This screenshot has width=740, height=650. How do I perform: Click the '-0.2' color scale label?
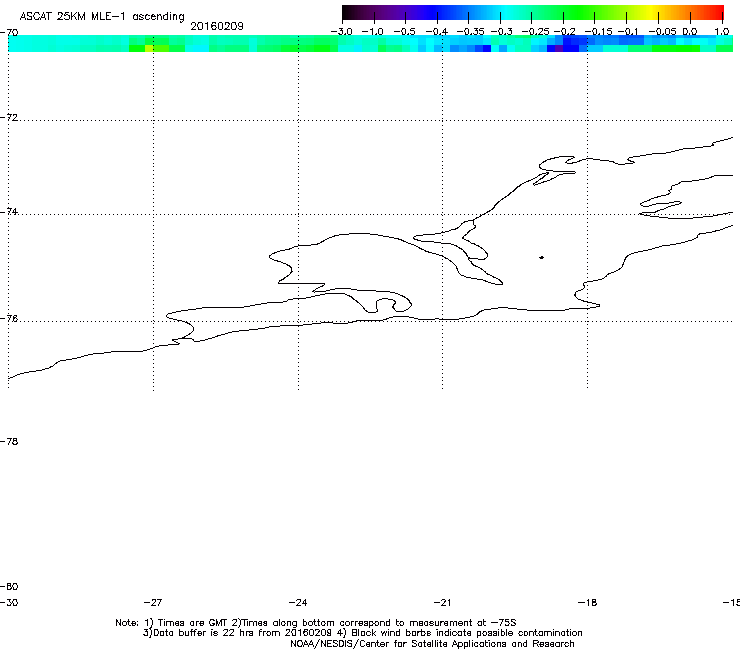coord(565,32)
